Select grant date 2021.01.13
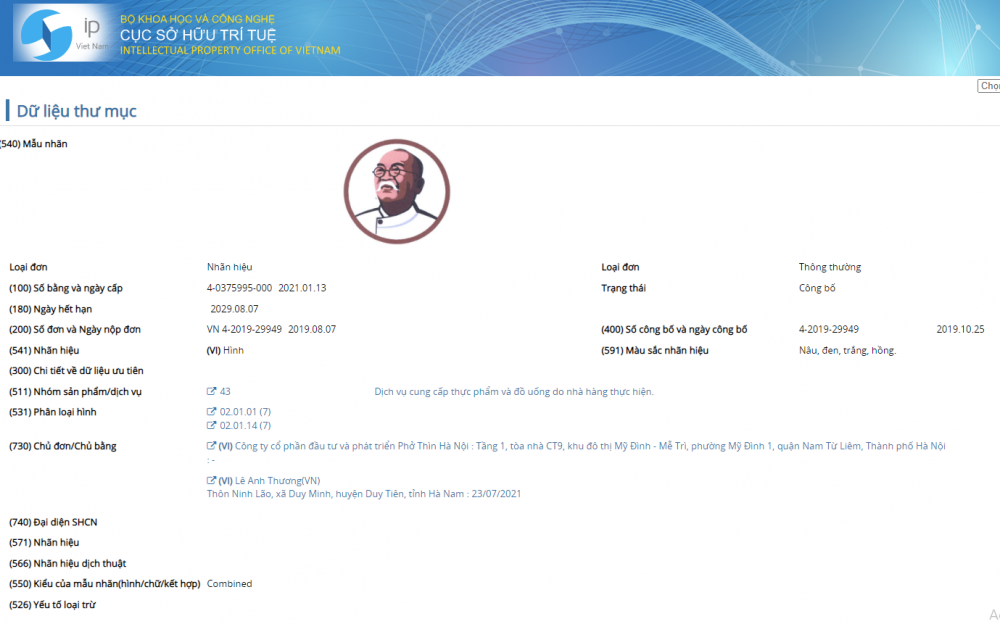 coord(302,288)
